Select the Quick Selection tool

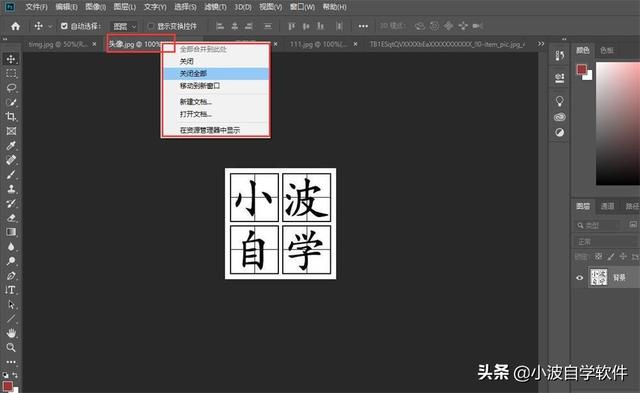pos(11,102)
